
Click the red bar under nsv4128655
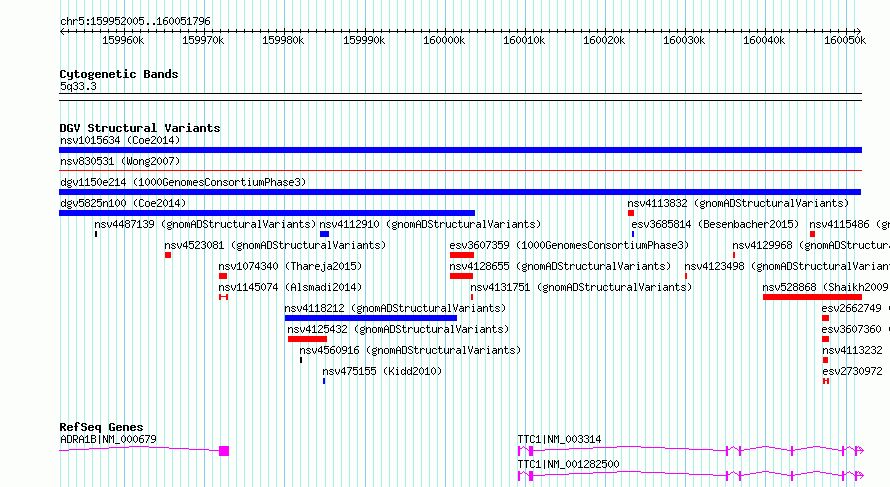(461, 276)
